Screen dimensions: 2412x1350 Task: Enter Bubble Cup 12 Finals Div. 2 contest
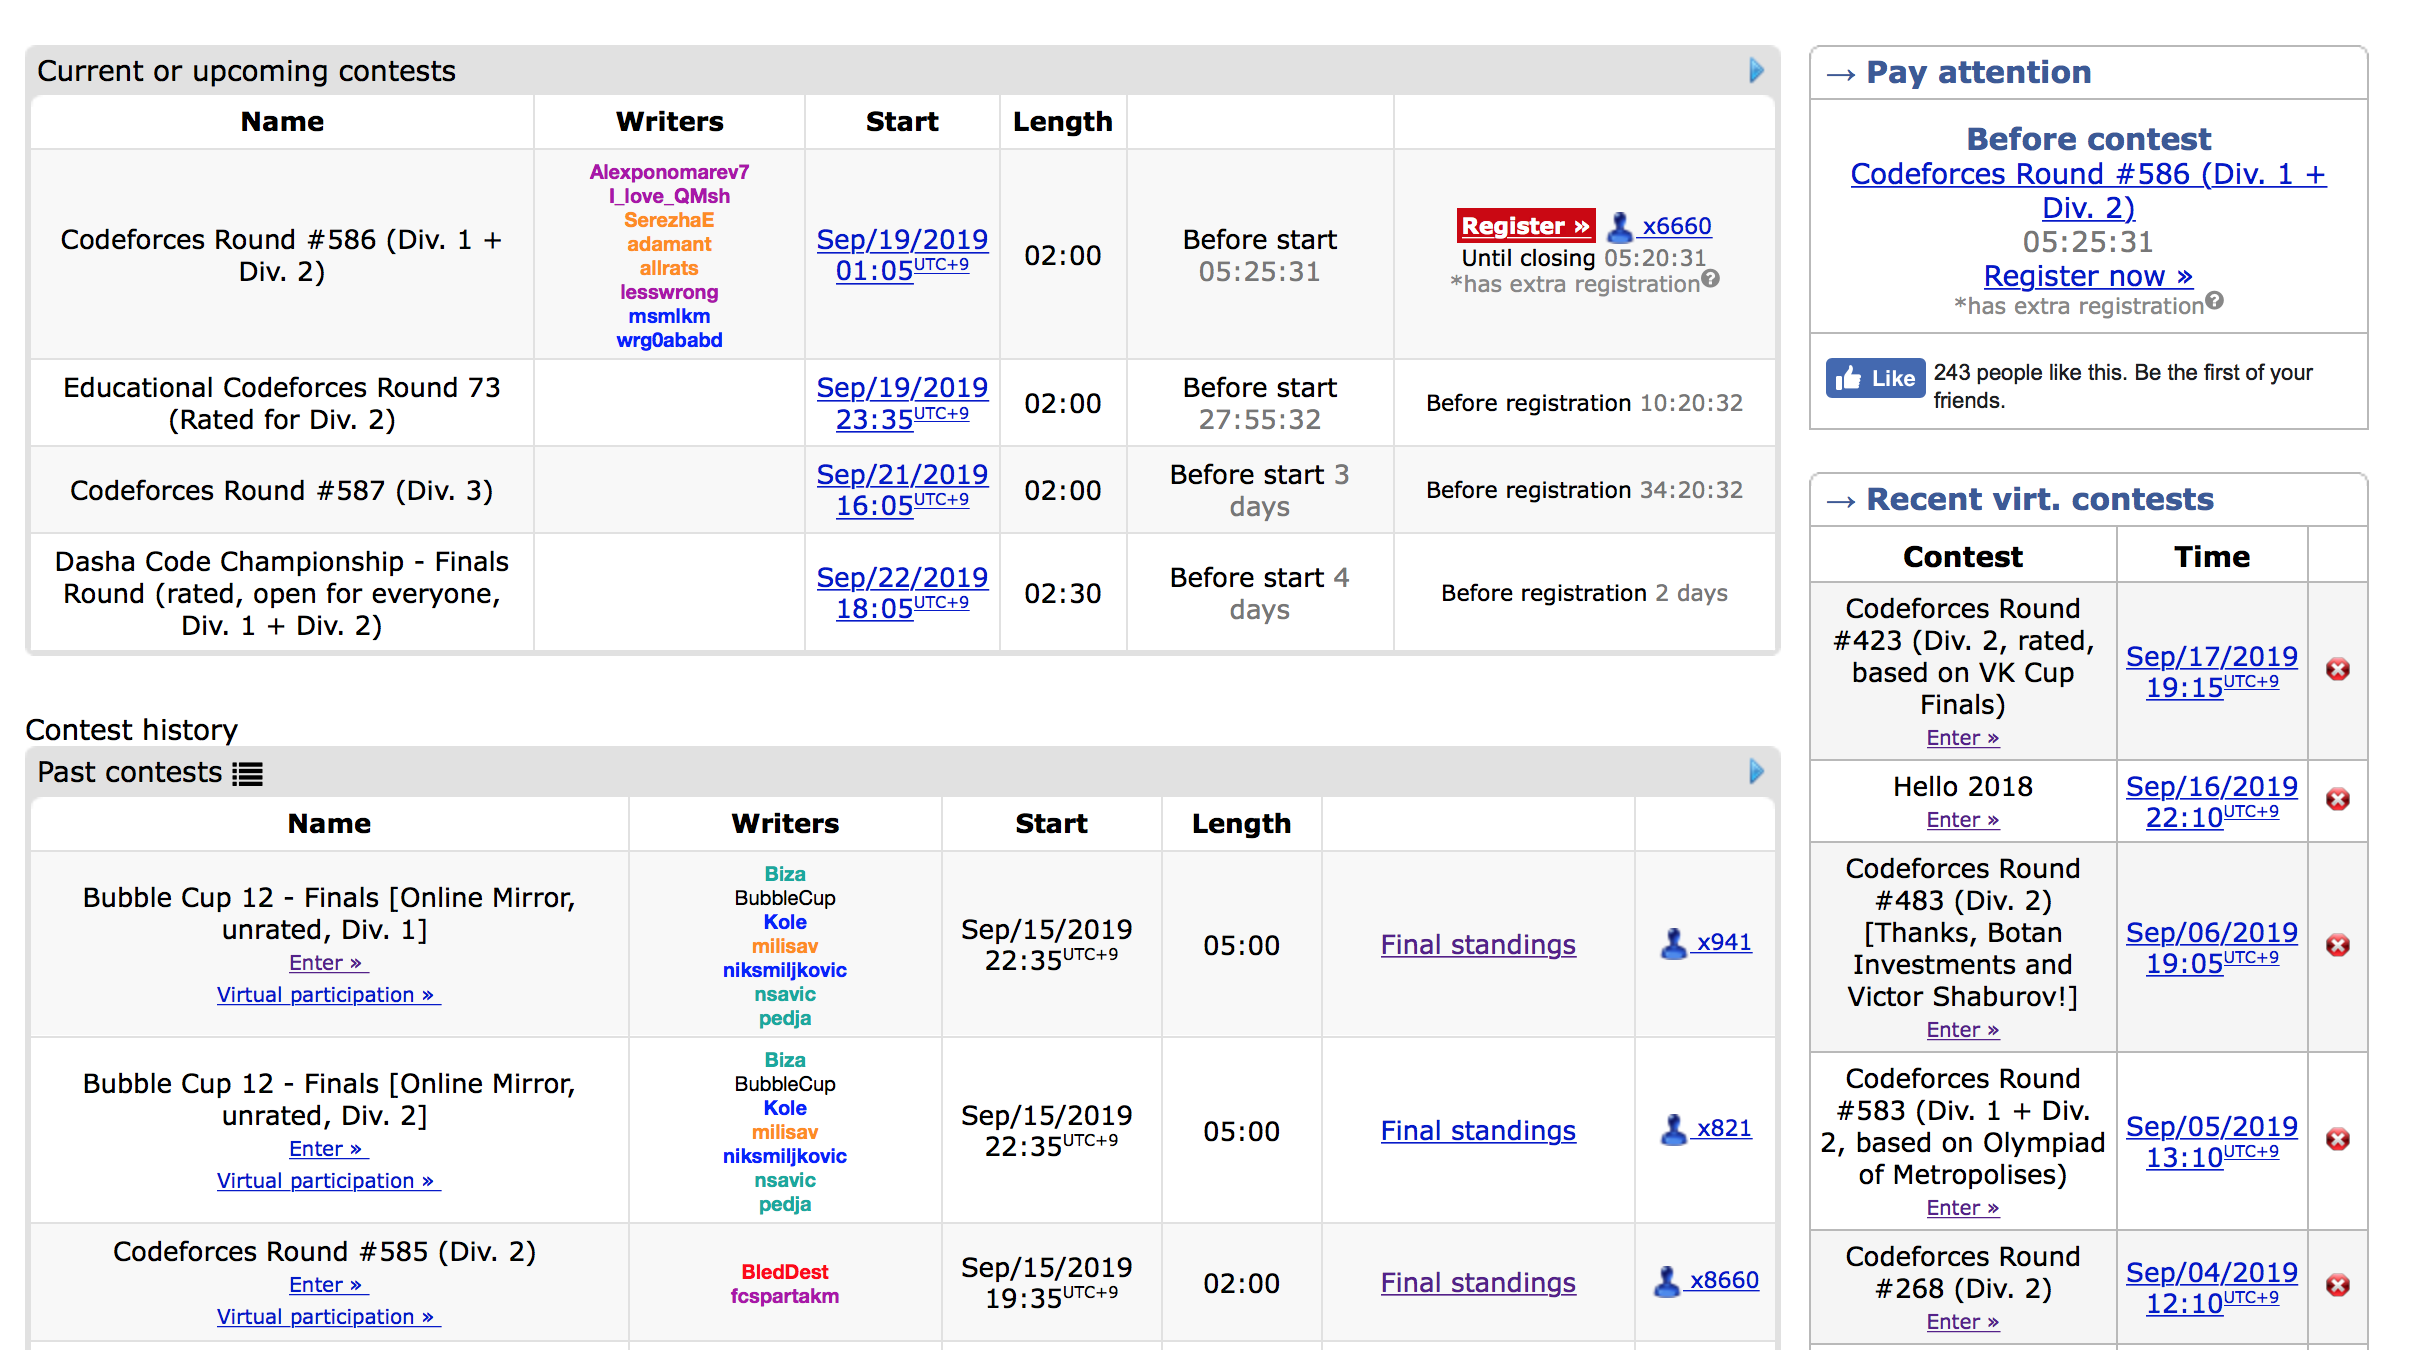tap(328, 1149)
